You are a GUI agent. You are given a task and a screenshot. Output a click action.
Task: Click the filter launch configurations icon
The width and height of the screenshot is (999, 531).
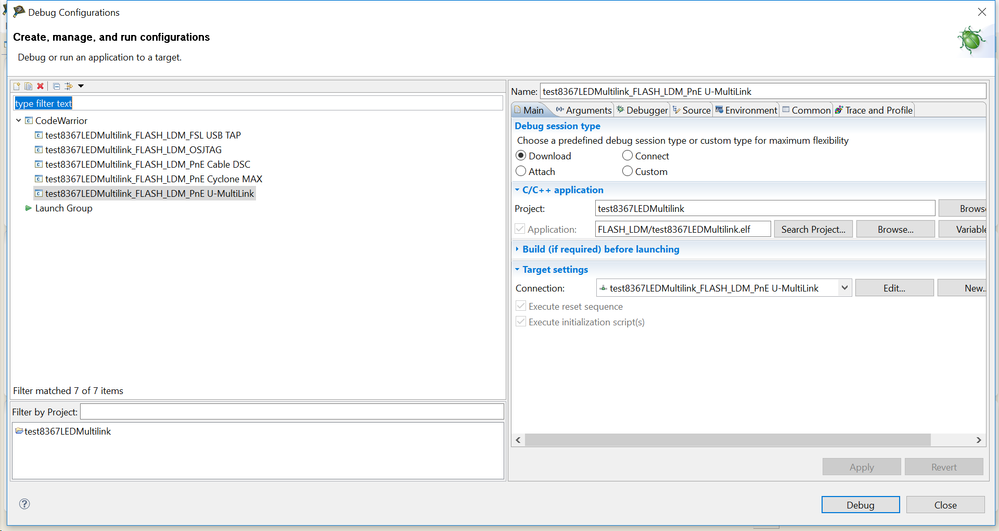coord(68,86)
